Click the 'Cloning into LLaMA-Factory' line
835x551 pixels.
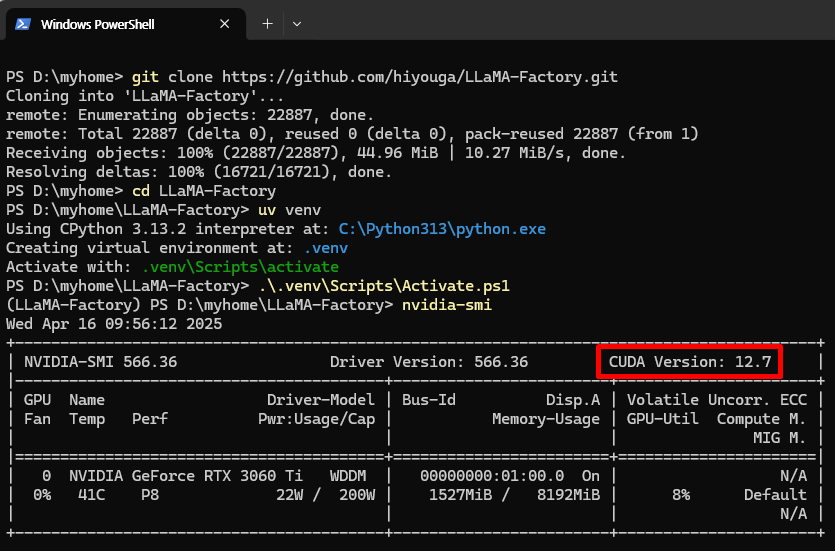pos(145,96)
